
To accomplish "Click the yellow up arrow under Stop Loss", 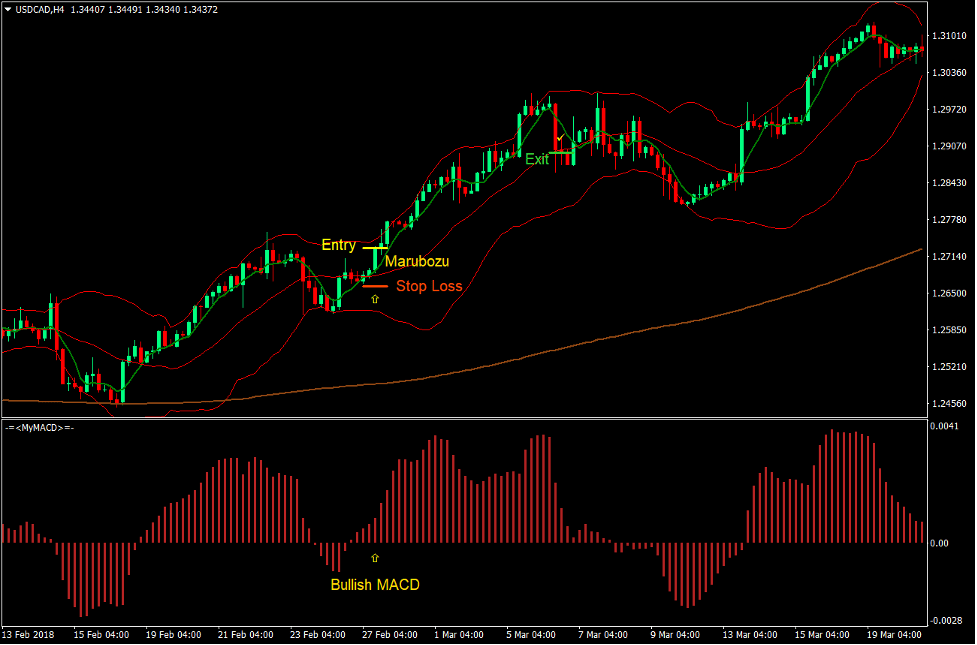I will tap(374, 299).
